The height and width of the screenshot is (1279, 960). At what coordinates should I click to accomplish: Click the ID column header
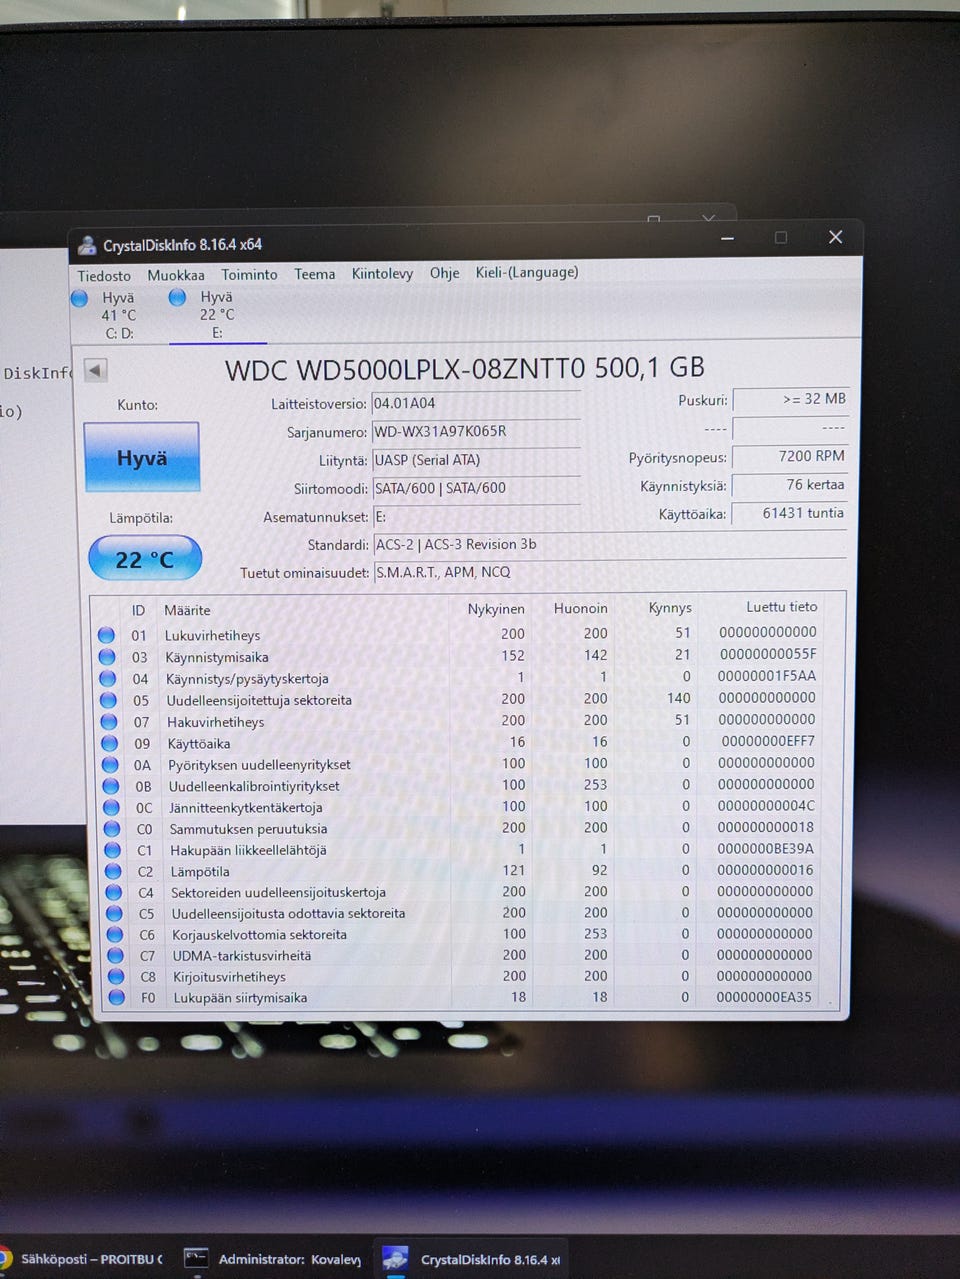click(138, 610)
